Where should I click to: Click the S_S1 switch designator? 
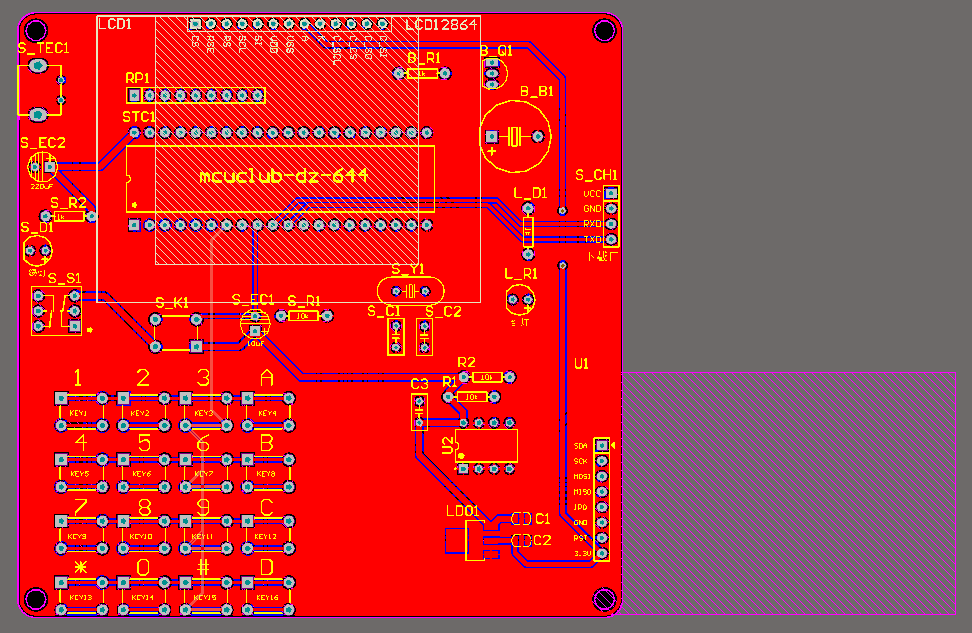click(x=64, y=278)
